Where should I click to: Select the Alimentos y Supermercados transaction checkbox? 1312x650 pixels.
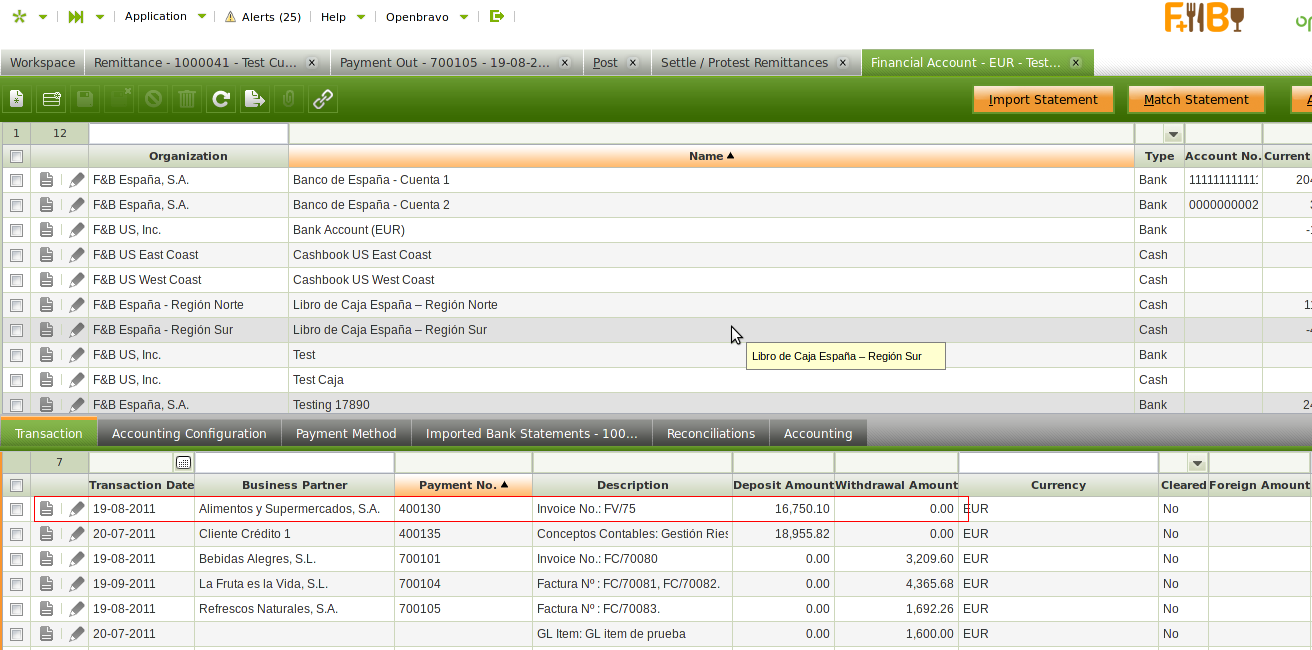[x=16, y=509]
